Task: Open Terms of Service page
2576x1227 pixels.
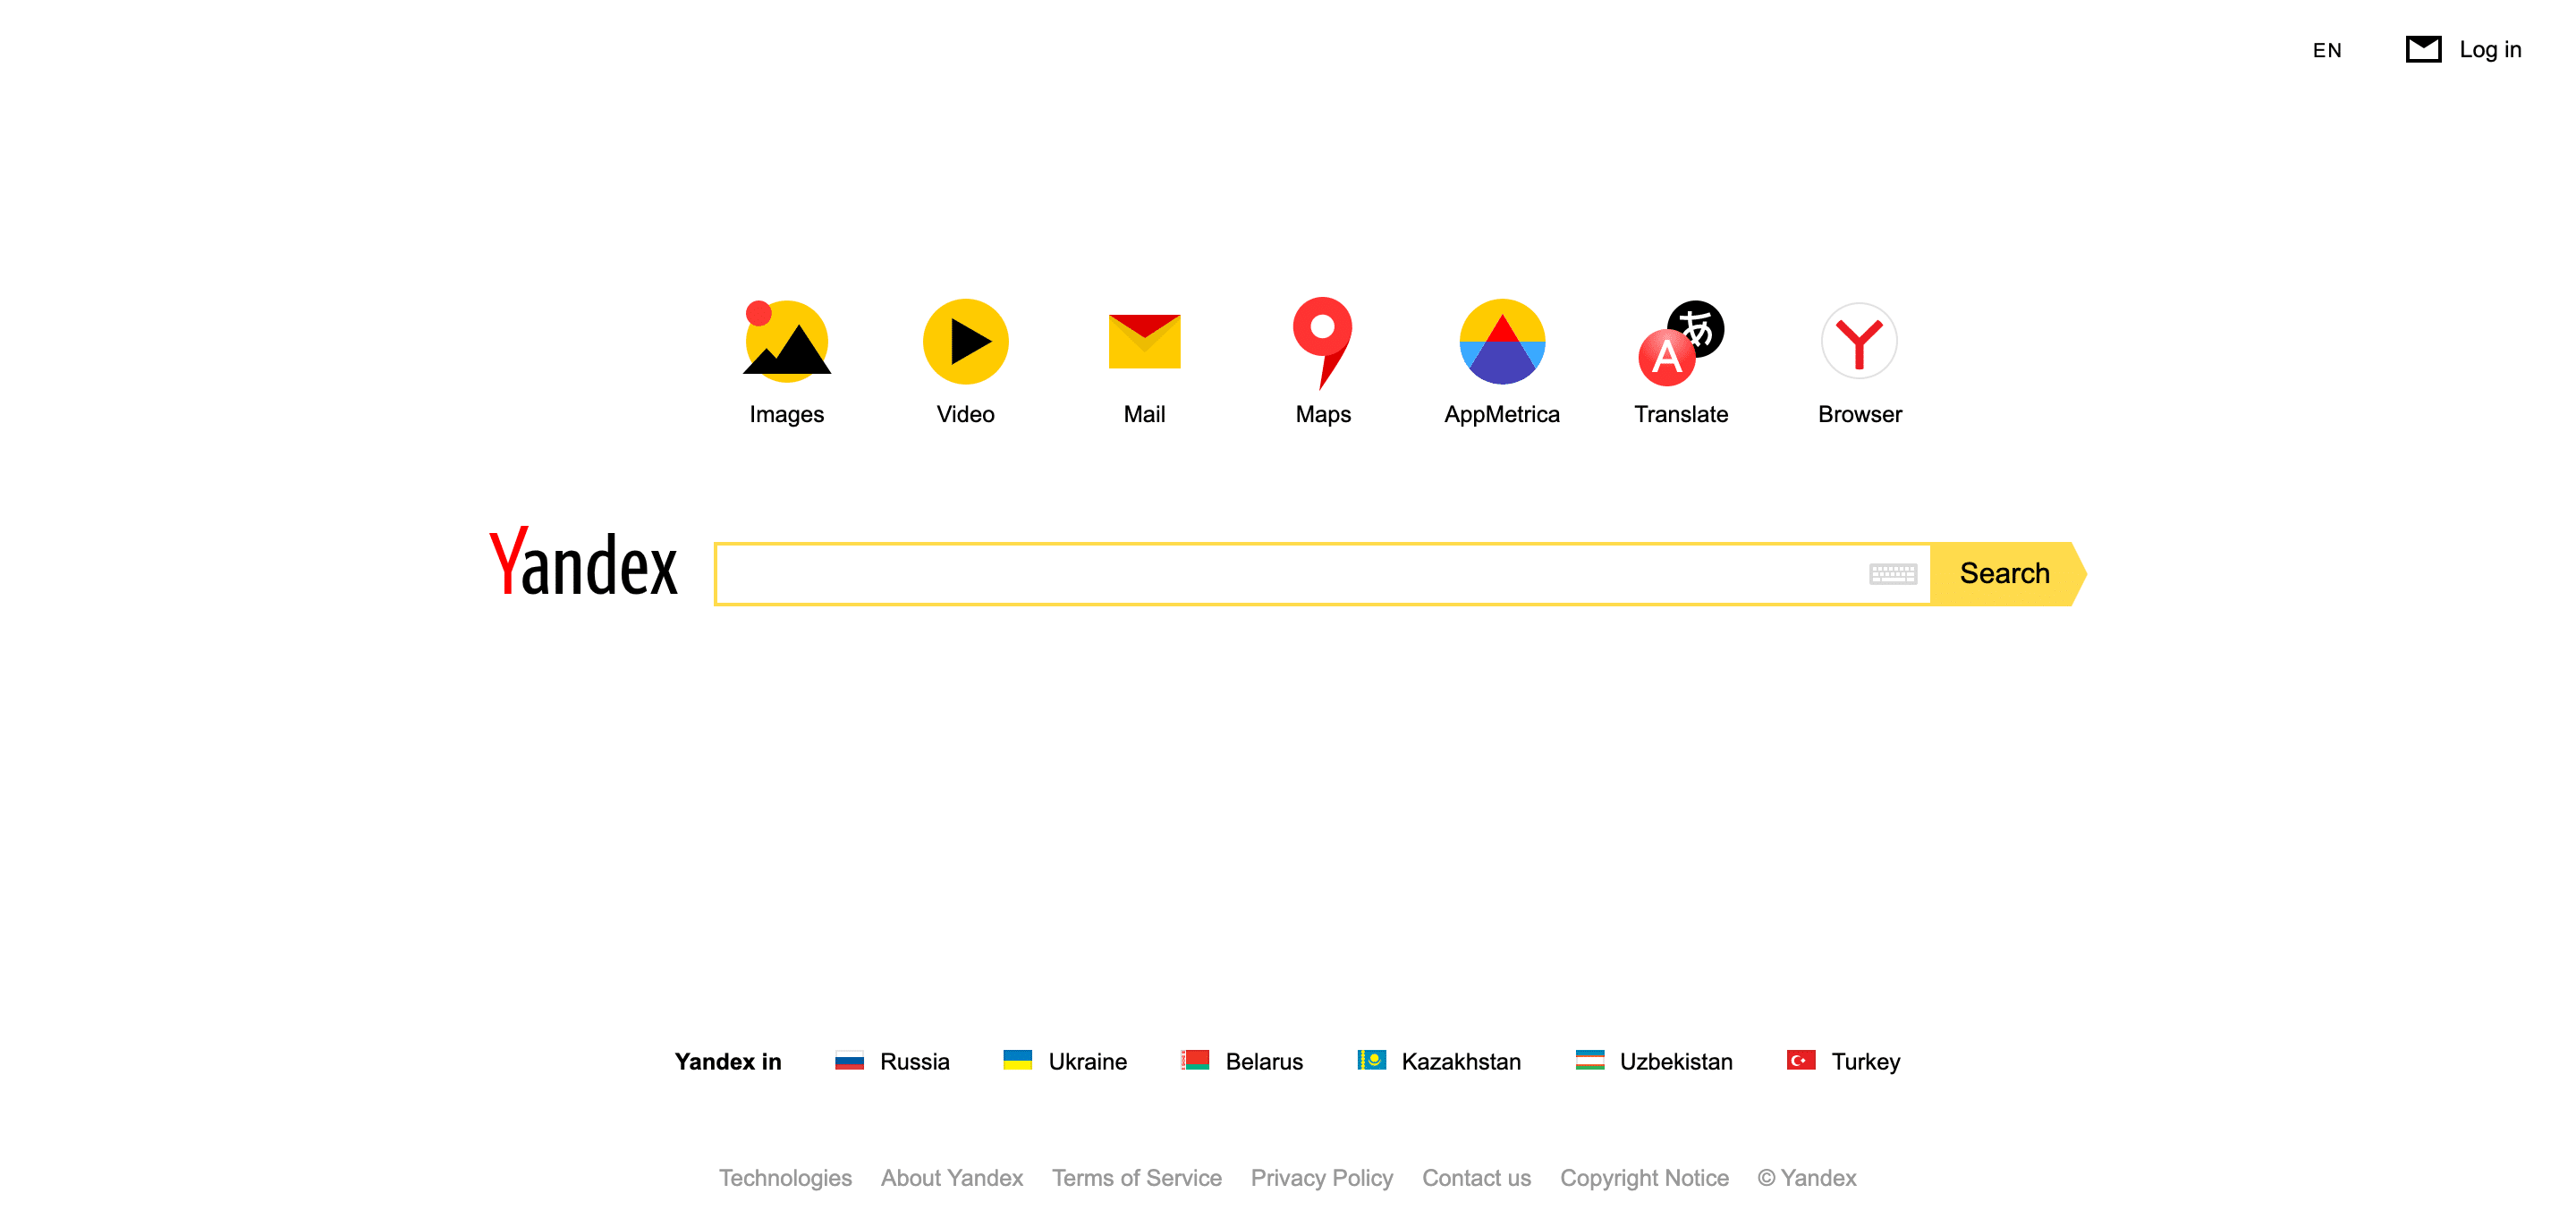Action: click(1133, 1178)
